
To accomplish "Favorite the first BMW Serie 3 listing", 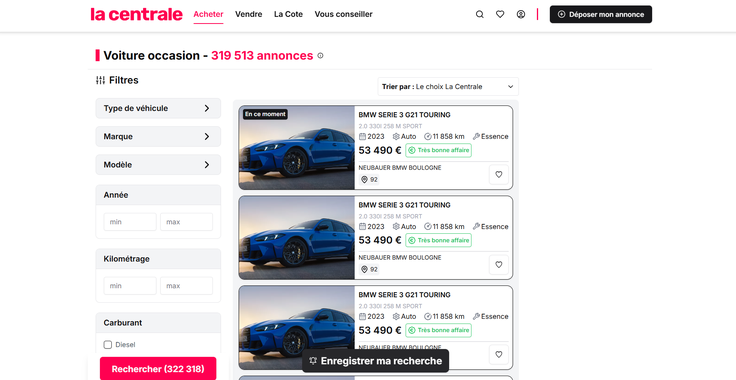I will point(498,175).
